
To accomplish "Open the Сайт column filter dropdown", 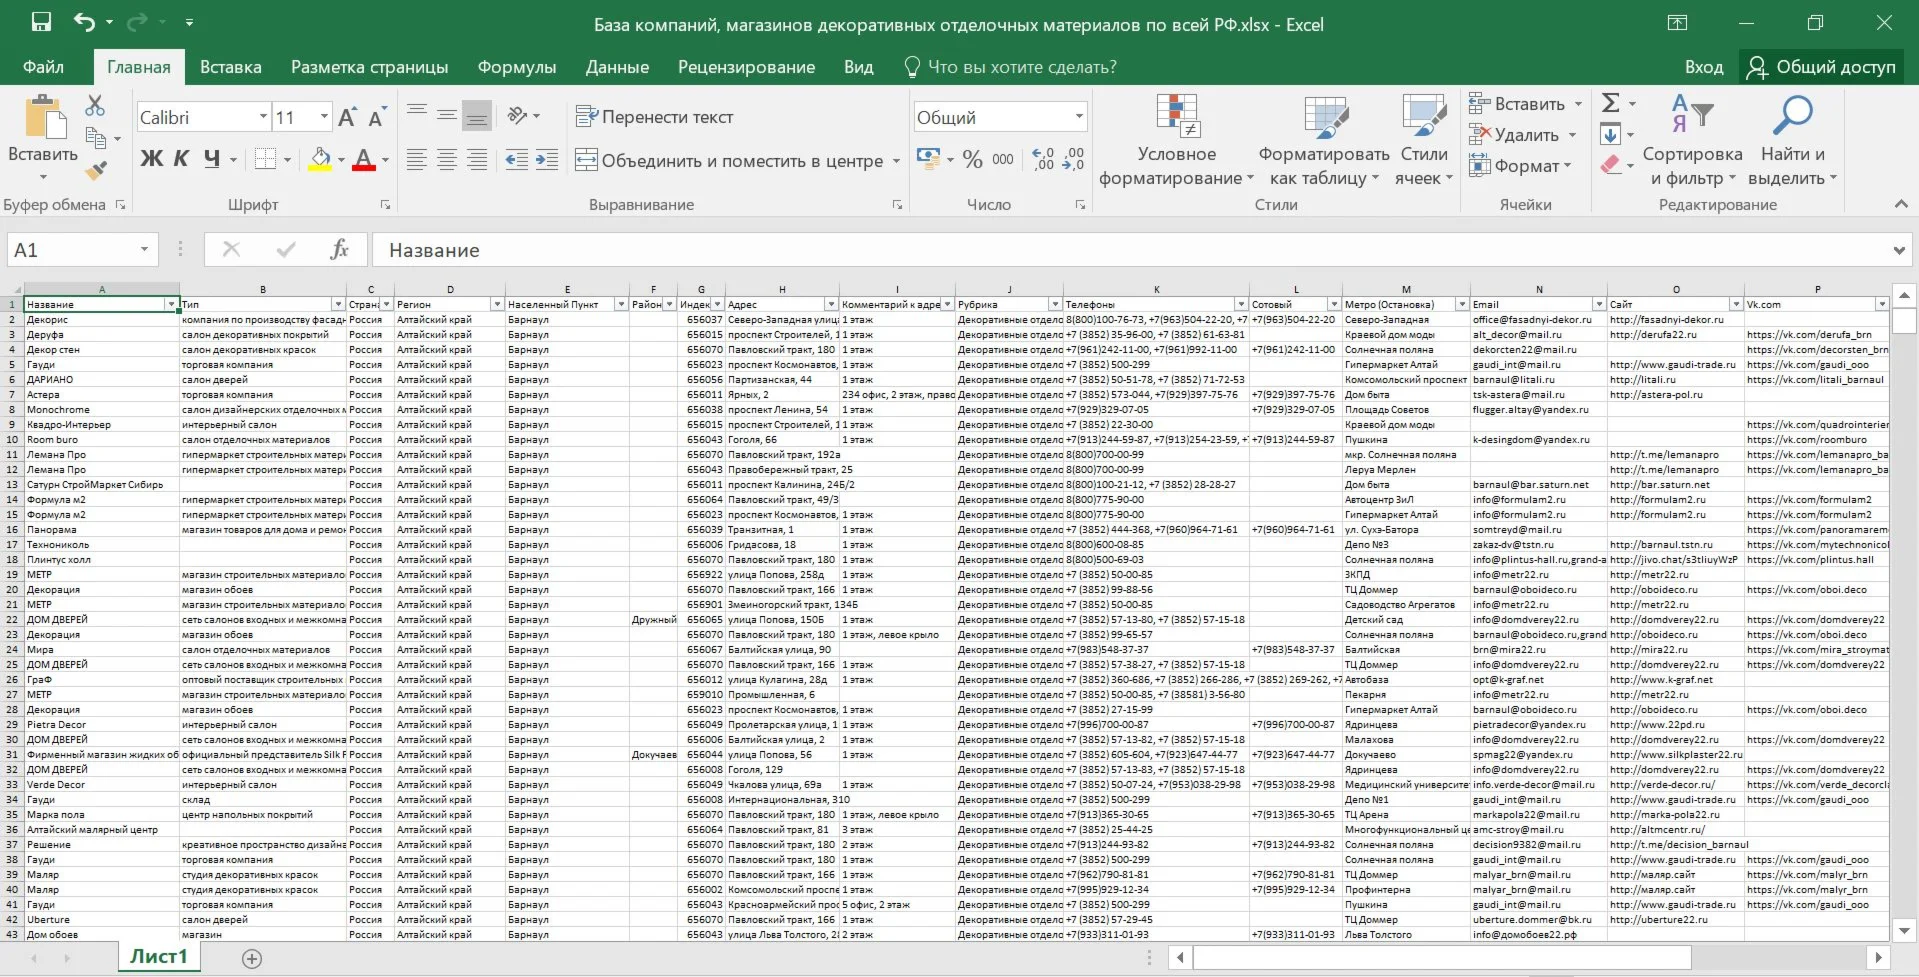I will click(1735, 304).
